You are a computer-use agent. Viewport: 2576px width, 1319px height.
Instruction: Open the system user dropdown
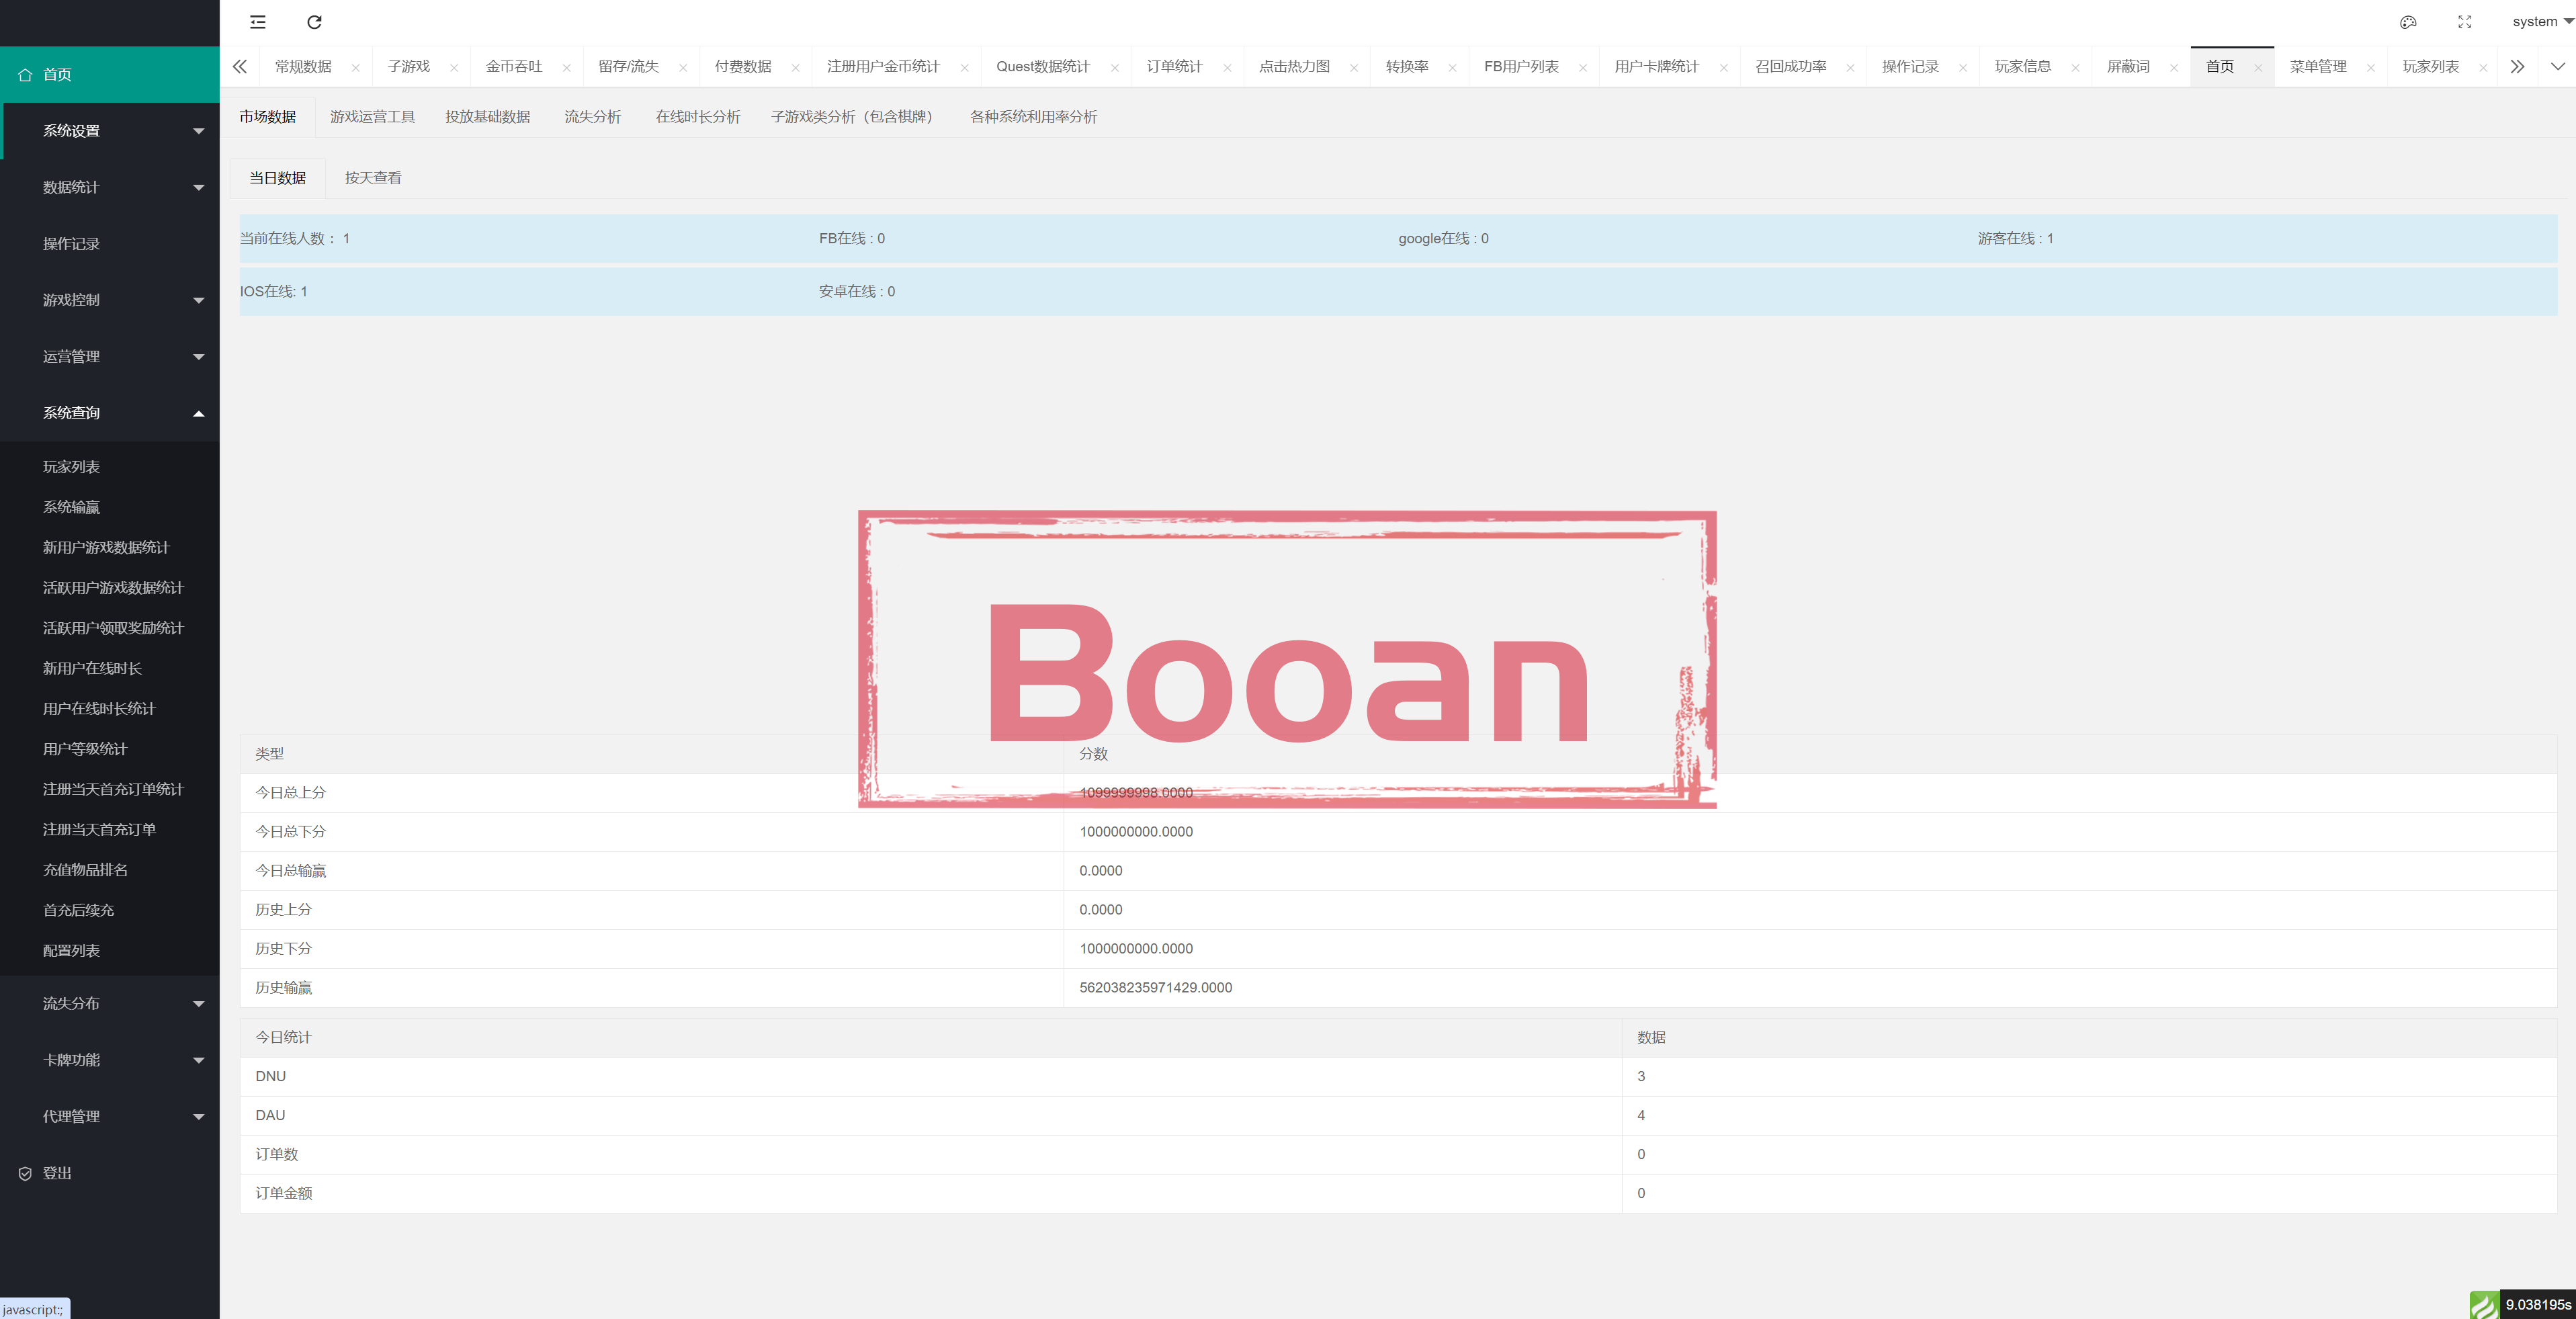click(2541, 22)
